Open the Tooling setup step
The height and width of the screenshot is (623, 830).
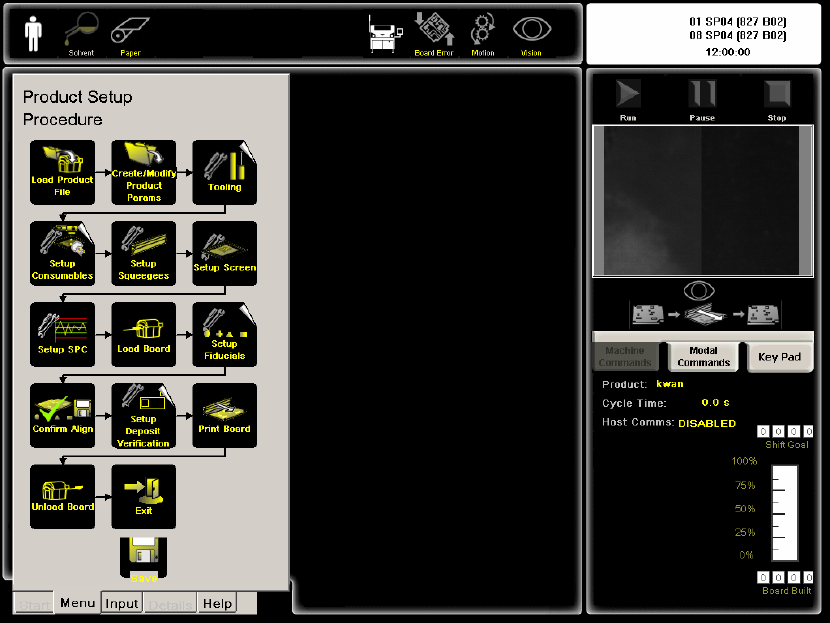coord(224,172)
